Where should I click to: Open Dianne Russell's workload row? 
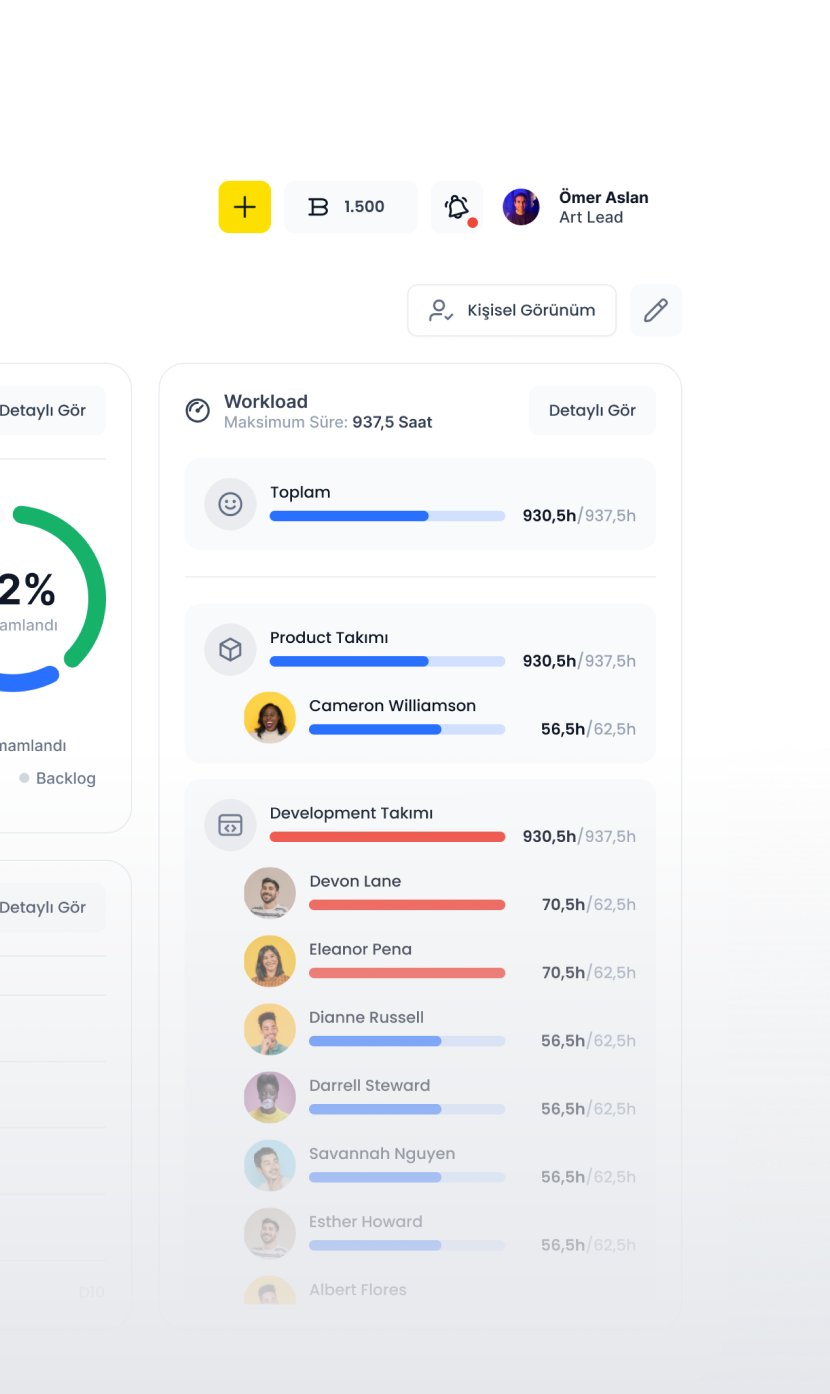point(366,1018)
